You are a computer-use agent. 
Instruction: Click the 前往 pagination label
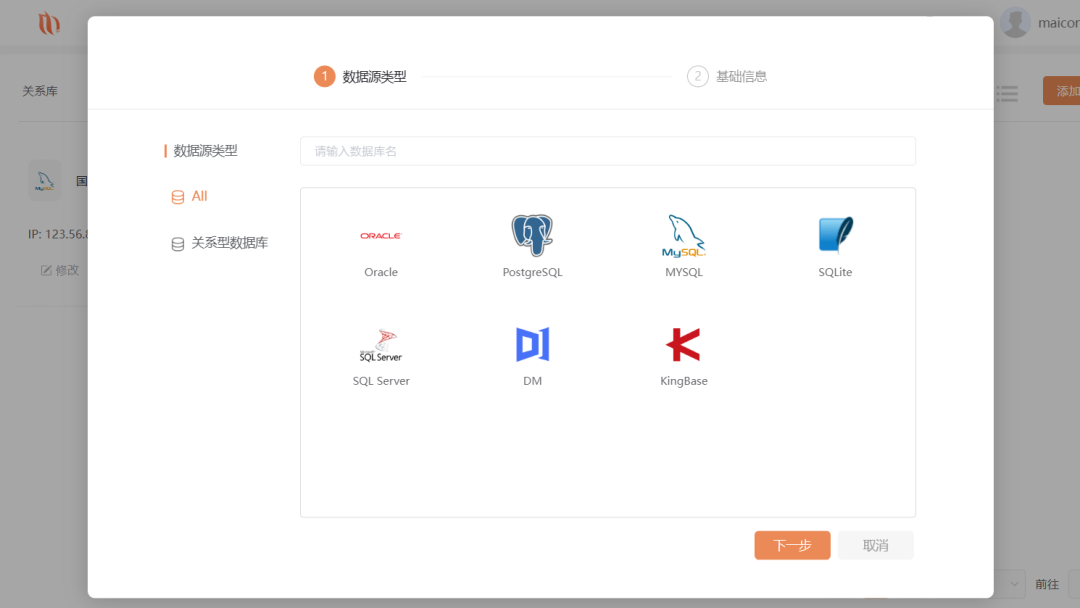click(1047, 584)
